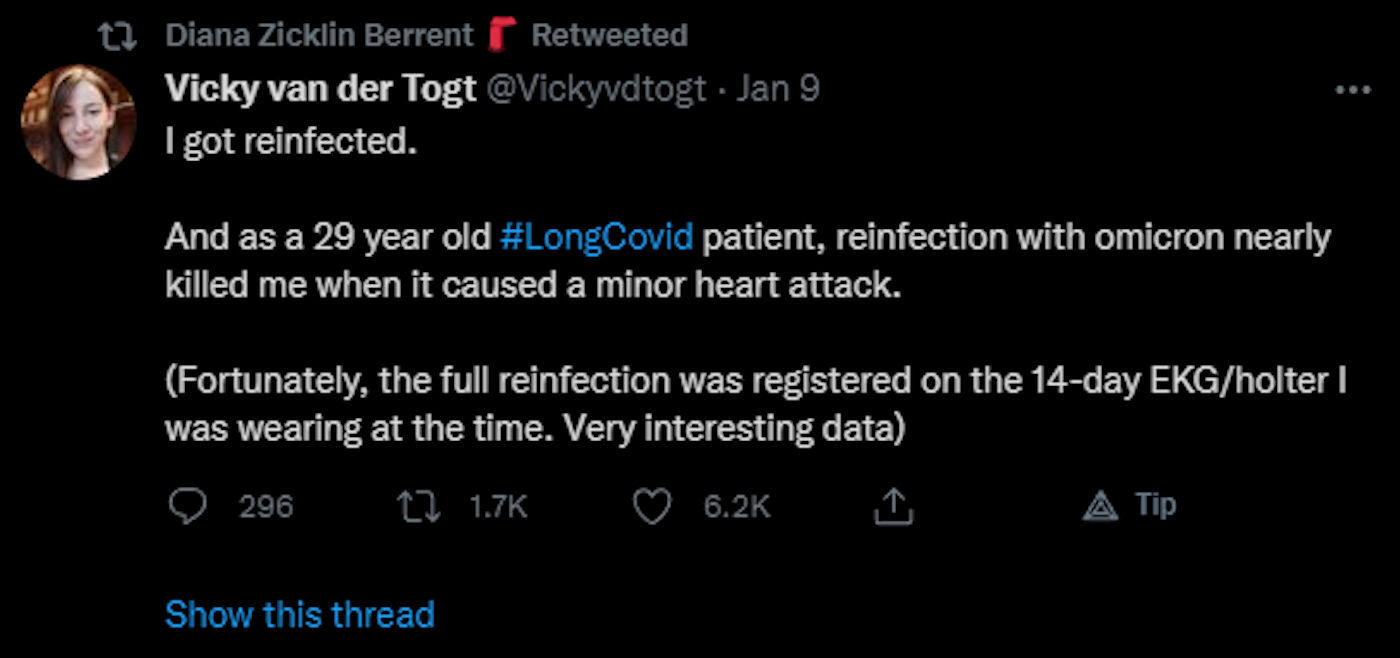The image size is (1400, 658).
Task: Click the 1.7K retweets count
Action: point(498,507)
